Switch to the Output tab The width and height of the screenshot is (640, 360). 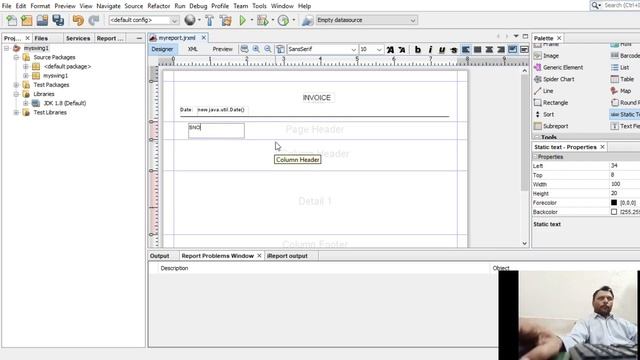160,256
